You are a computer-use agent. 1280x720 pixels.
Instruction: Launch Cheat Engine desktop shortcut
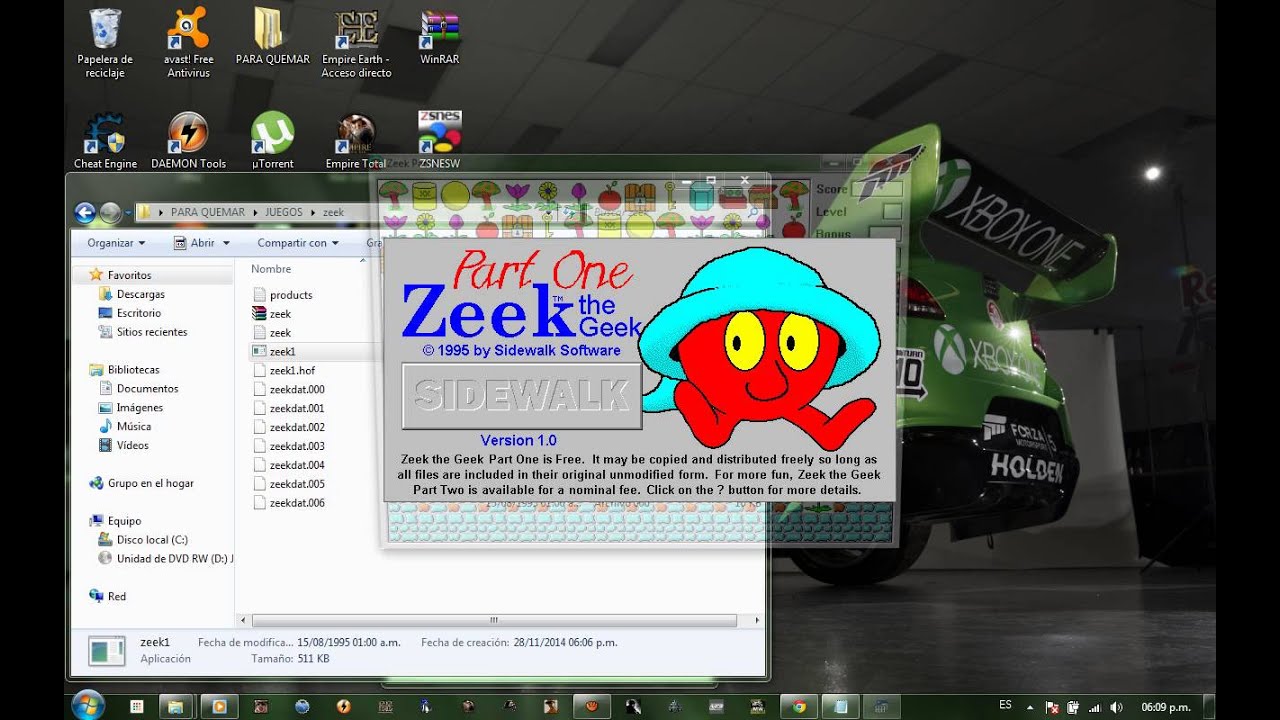tap(105, 140)
